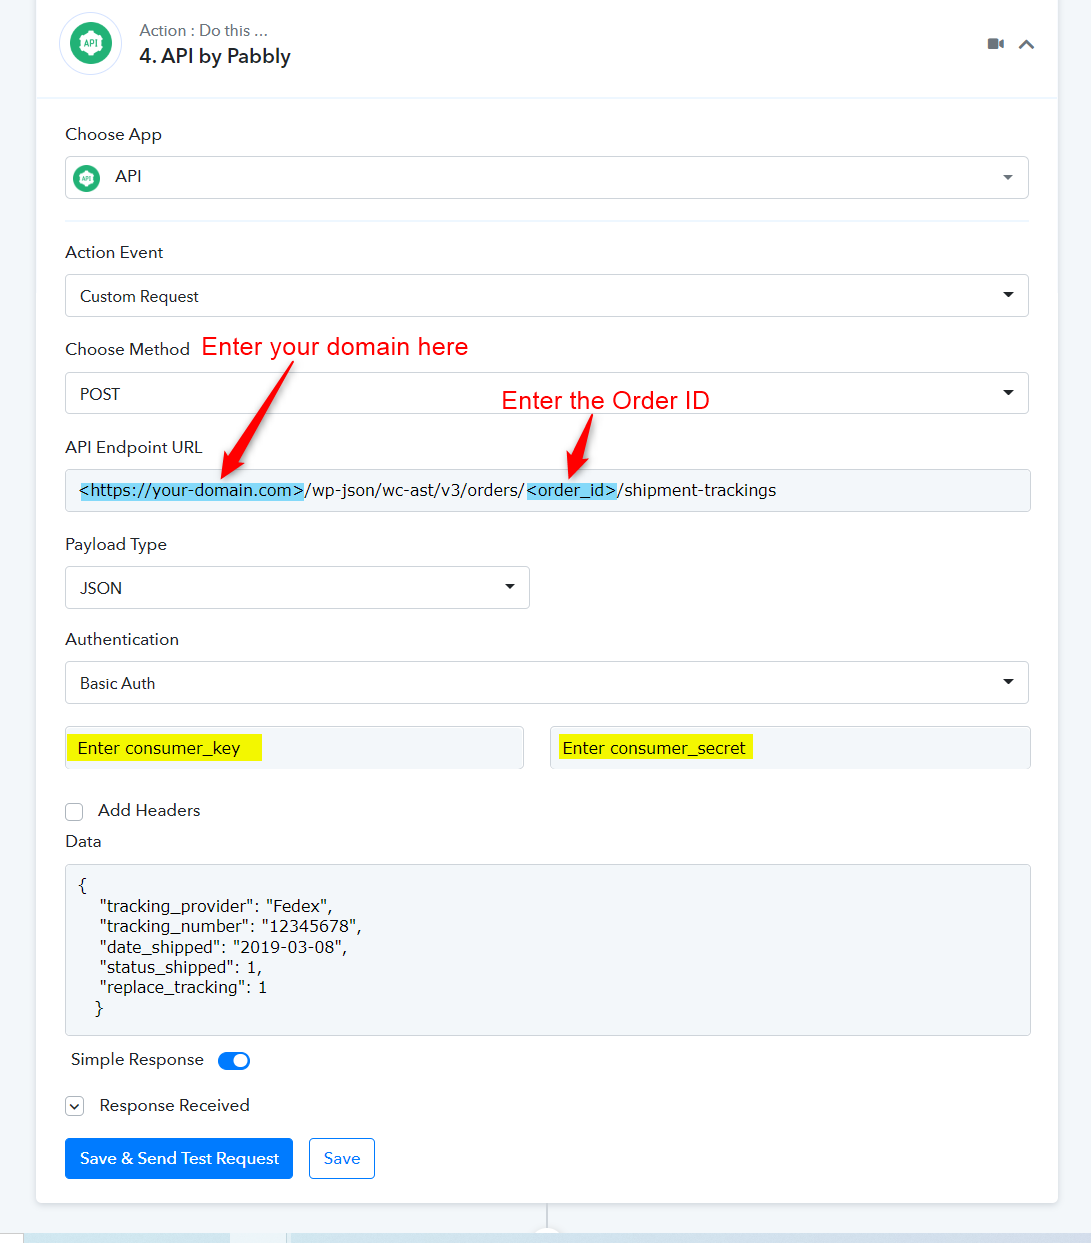Click the Response Received label

pos(174,1105)
